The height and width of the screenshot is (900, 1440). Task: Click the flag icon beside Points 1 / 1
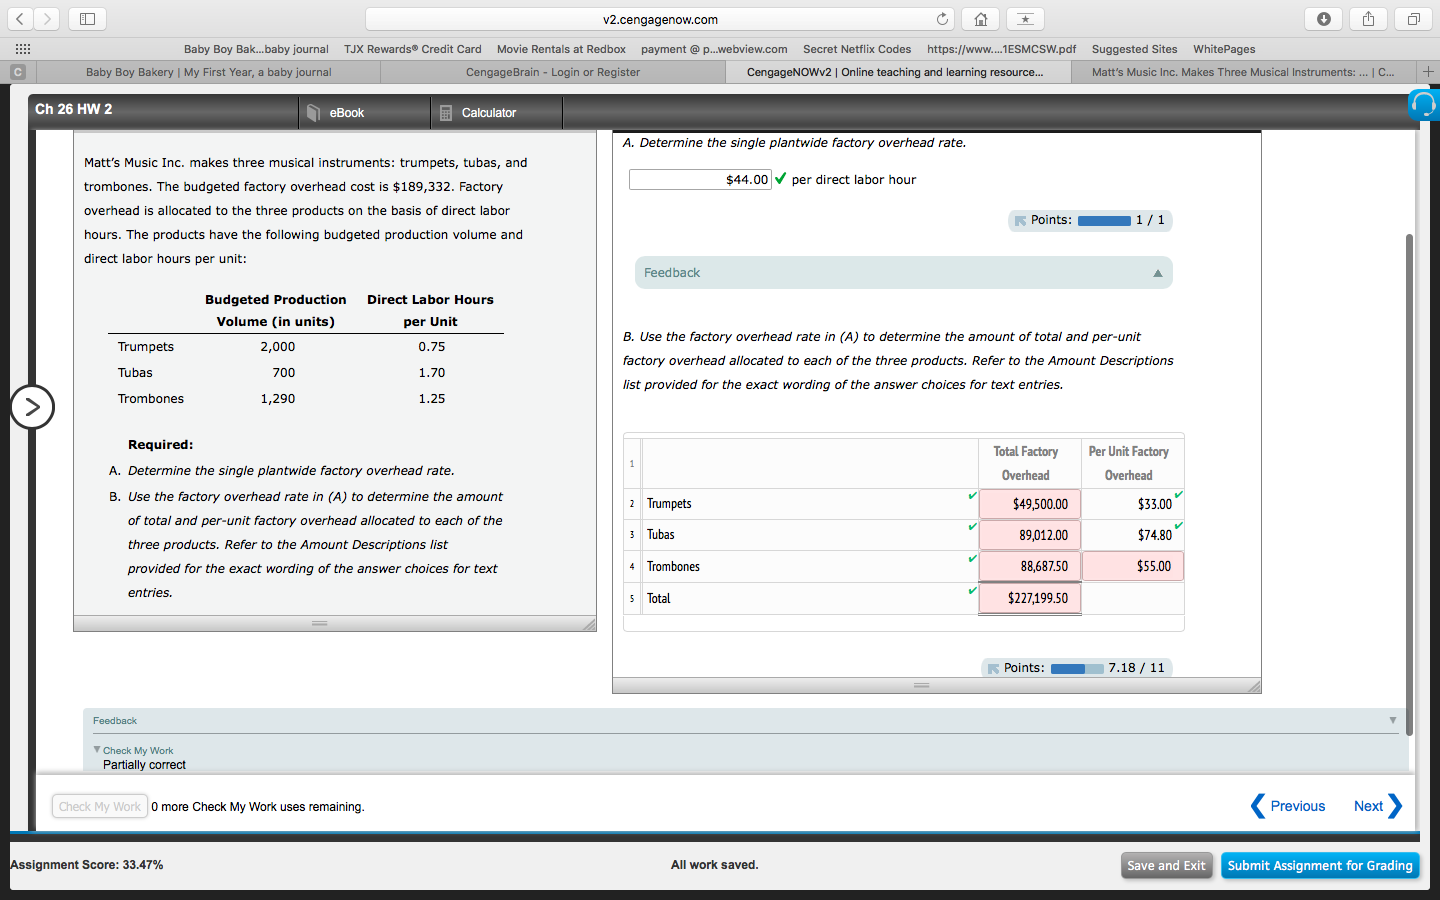[1020, 221]
